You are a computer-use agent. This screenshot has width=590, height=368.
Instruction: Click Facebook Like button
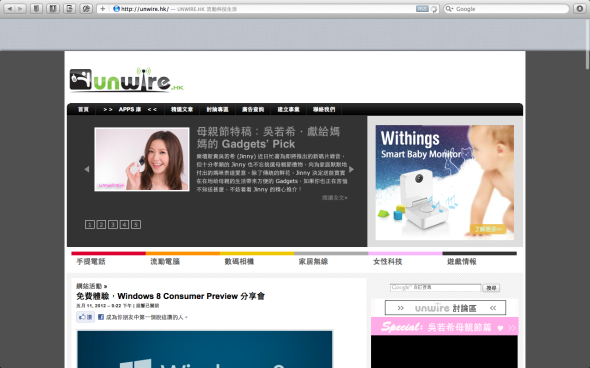click(x=85, y=317)
